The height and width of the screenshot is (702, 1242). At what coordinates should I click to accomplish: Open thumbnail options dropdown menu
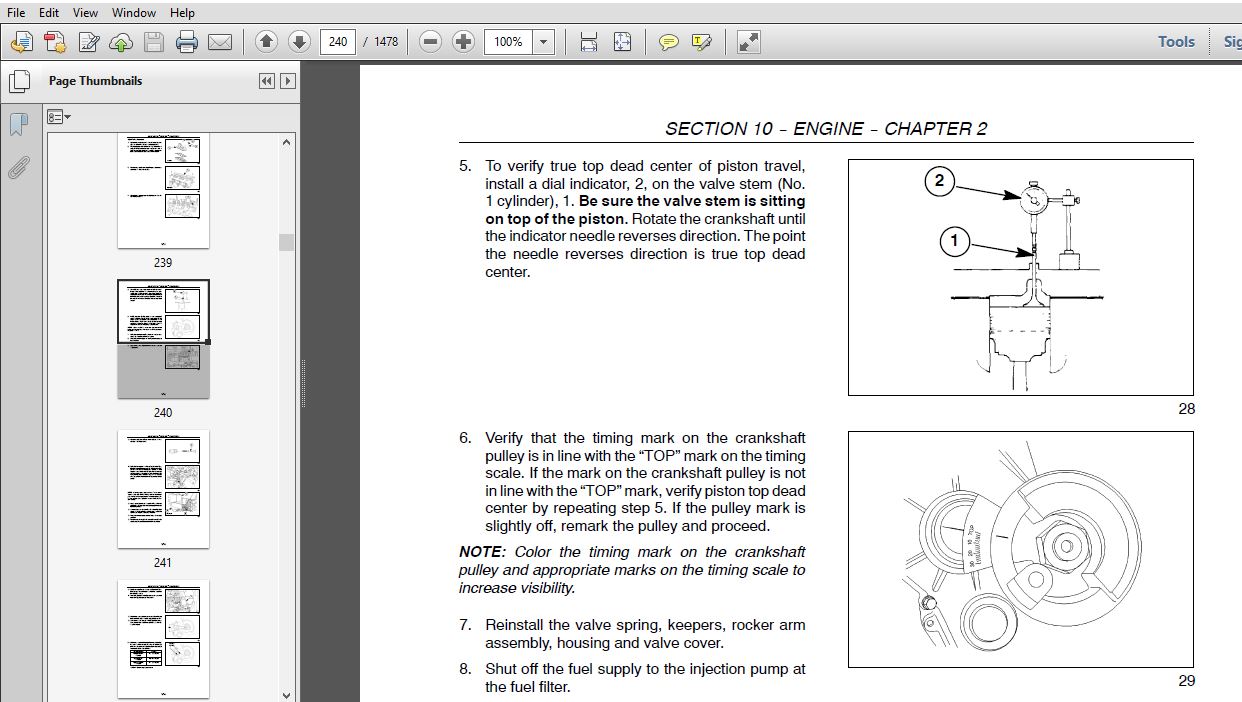pyautogui.click(x=60, y=117)
